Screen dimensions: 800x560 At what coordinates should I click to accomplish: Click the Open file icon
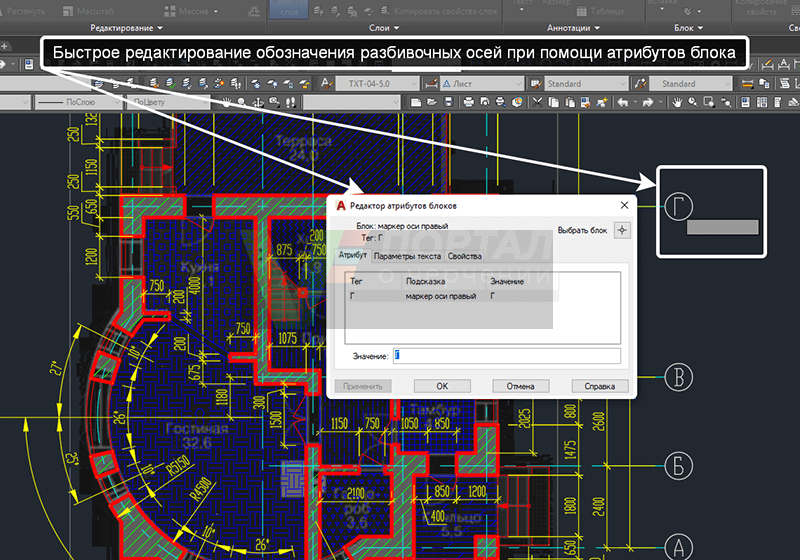click(432, 103)
